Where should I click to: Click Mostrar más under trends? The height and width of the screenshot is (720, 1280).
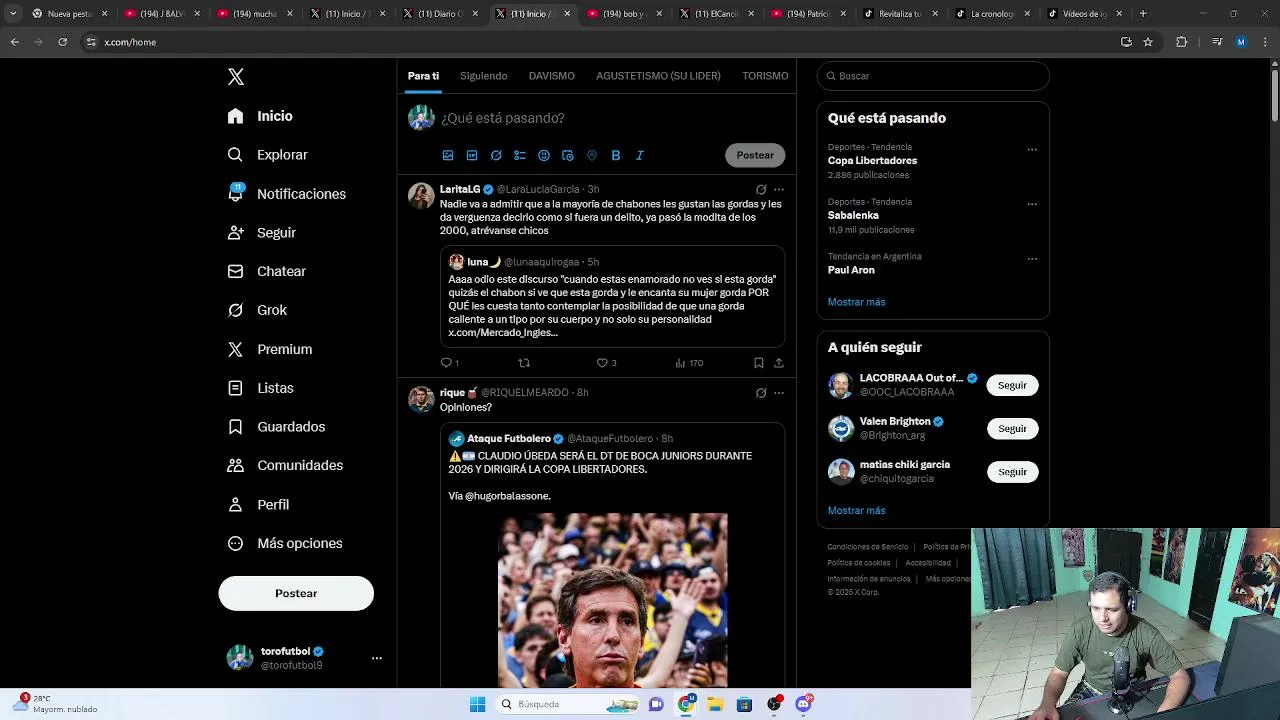coord(856,302)
